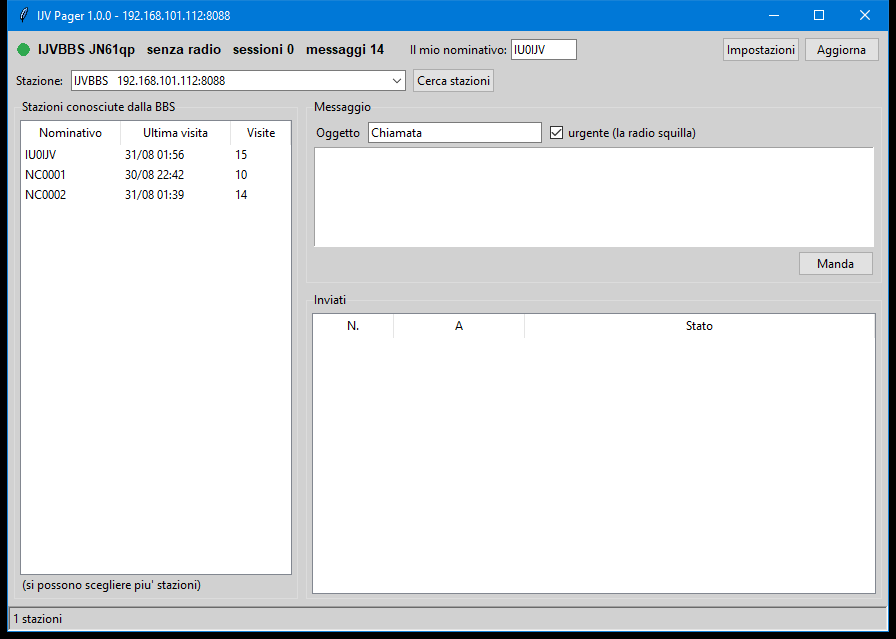Click the green connection status indicator
896x639 pixels.
coord(23,50)
